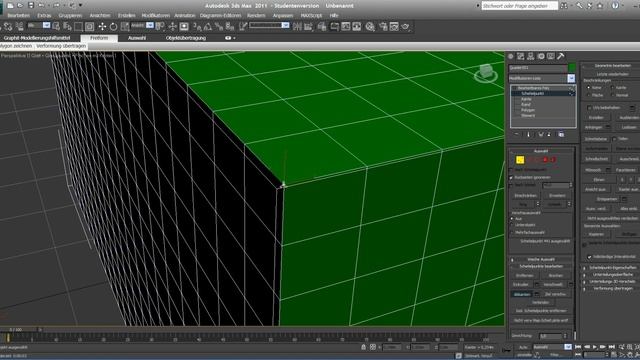Open the Modifikatoren-Liste dropdown
Viewport: 640px width, 360px height.
coord(571,78)
